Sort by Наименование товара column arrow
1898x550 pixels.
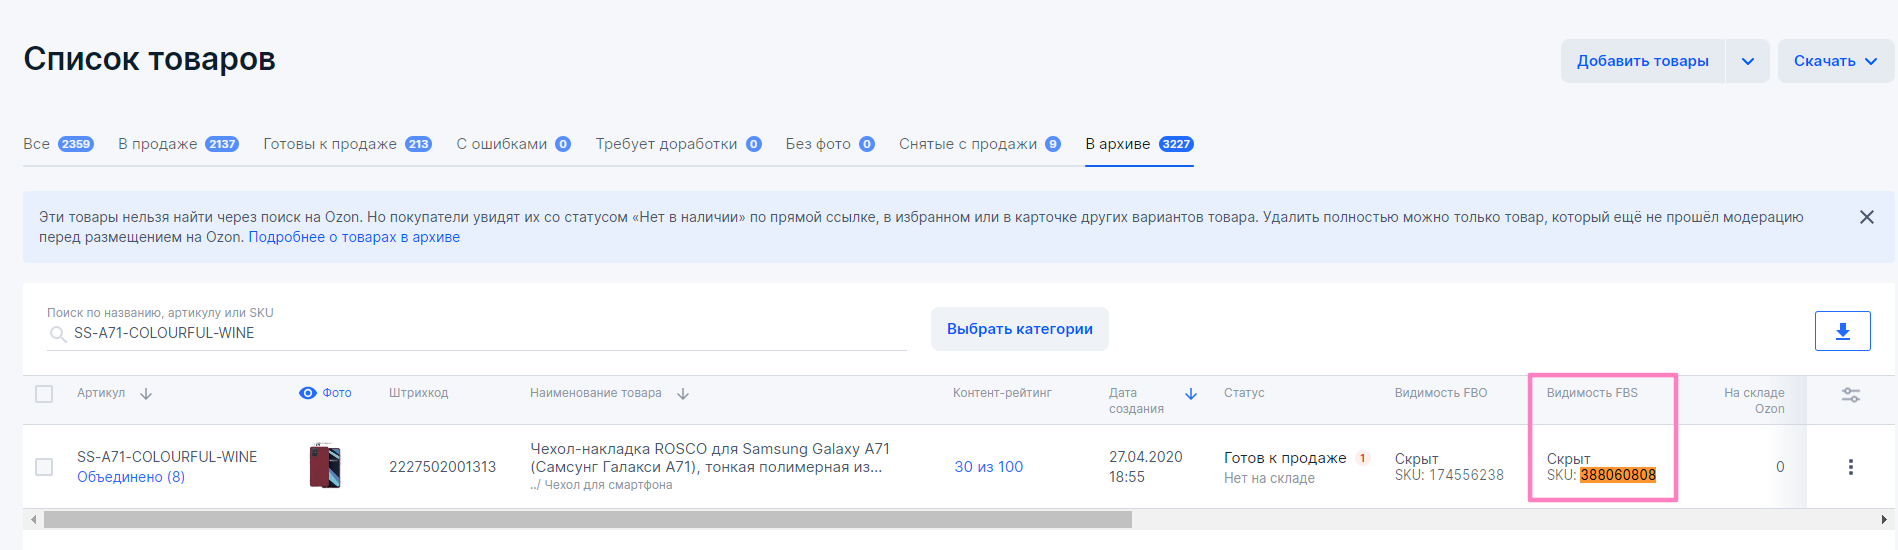(x=683, y=394)
